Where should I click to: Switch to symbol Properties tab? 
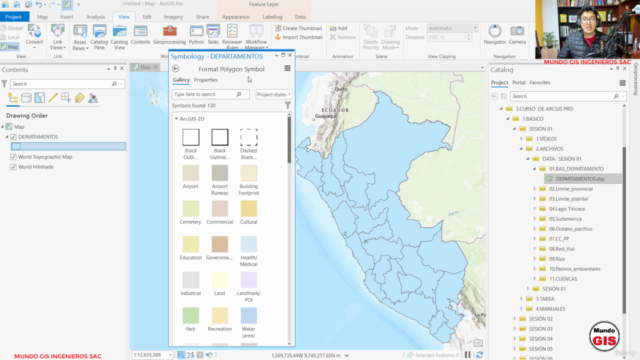[206, 80]
